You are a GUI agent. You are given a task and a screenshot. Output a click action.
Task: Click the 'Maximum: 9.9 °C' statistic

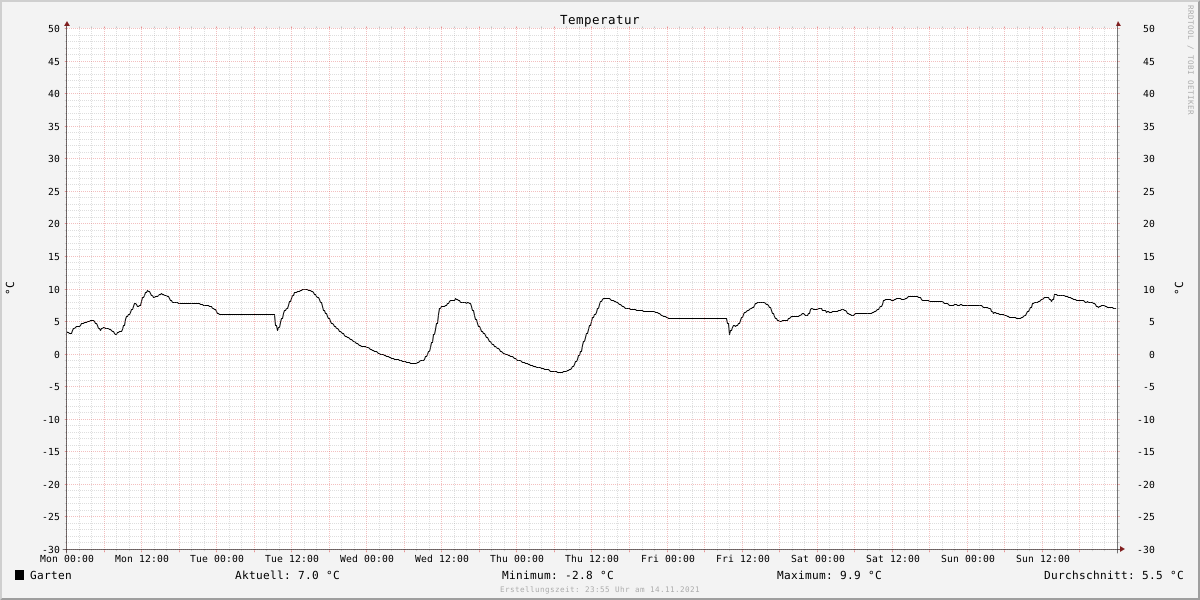point(829,575)
